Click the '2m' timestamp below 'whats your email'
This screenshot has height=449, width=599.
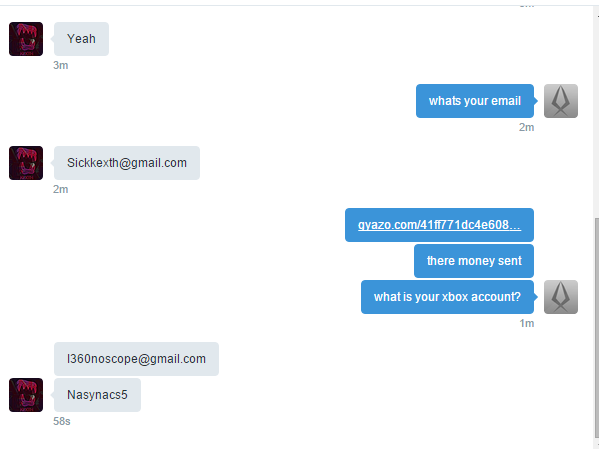tap(526, 127)
